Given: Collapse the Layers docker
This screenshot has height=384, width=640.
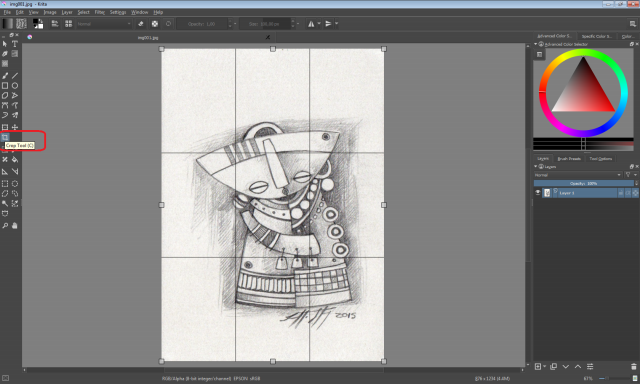Looking at the screenshot, I should pyautogui.click(x=536, y=166).
